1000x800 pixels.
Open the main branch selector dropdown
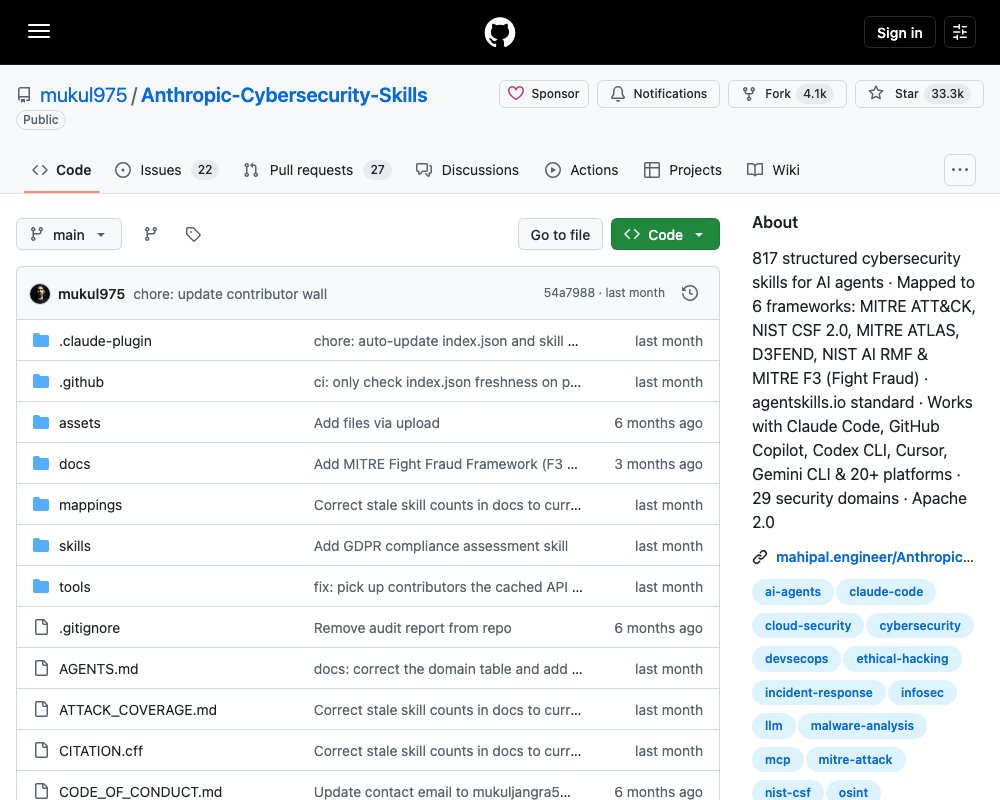69,234
